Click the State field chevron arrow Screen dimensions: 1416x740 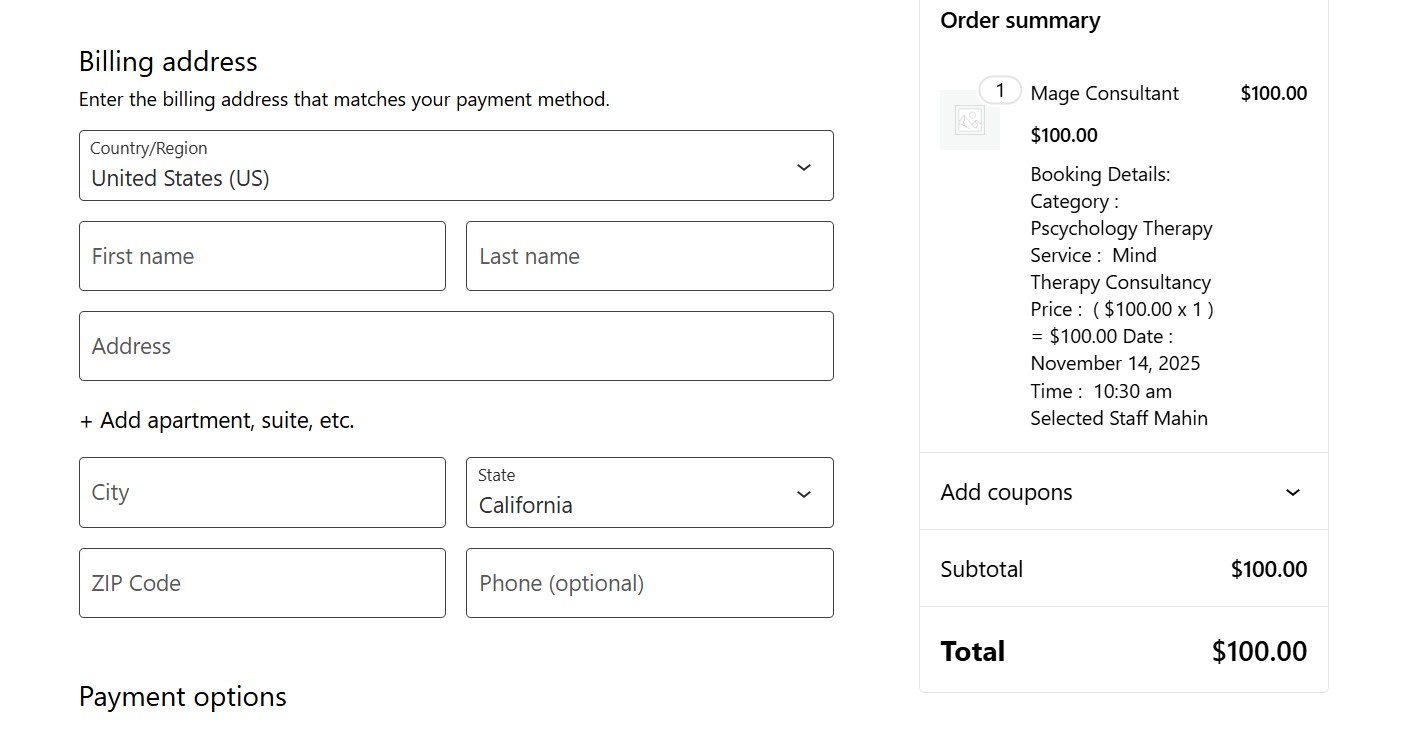tap(803, 494)
